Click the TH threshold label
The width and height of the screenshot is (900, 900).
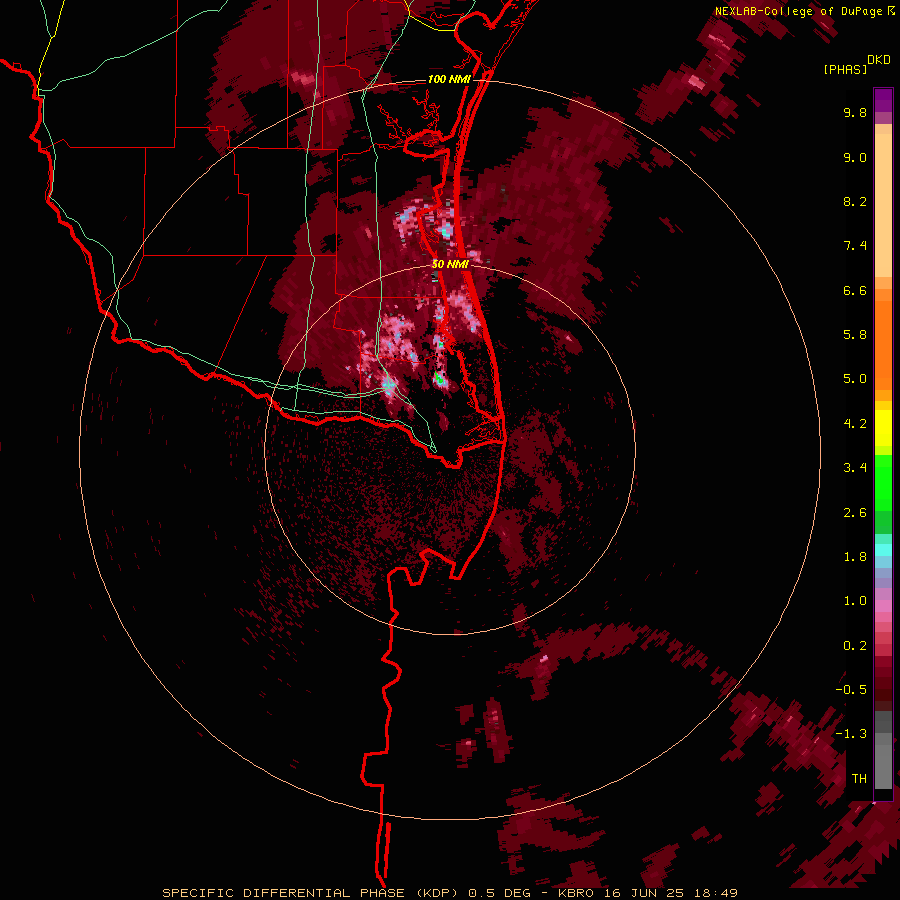tap(859, 779)
